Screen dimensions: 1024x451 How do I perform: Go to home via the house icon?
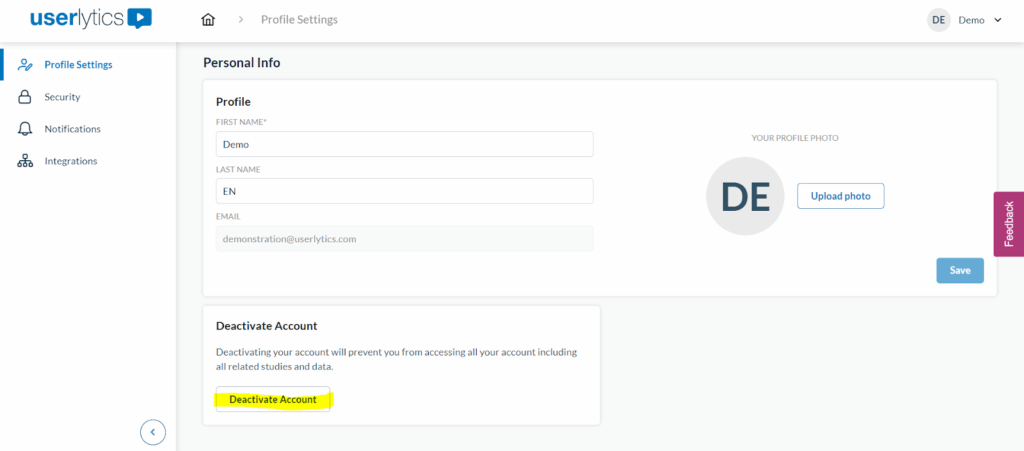(208, 20)
